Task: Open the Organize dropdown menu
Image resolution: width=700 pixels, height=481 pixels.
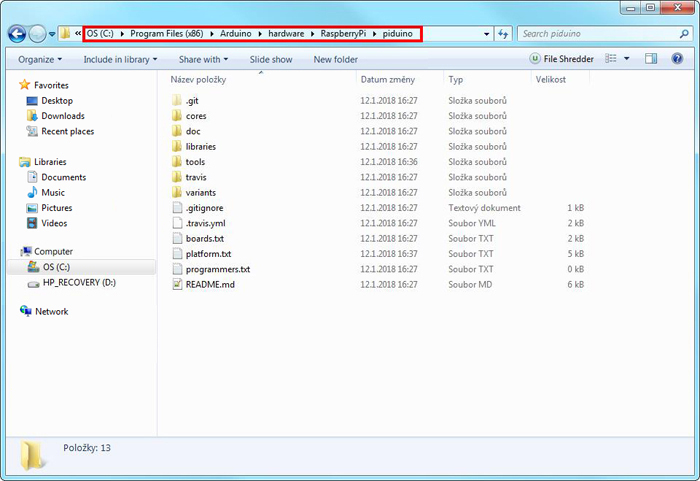Action: coord(40,59)
